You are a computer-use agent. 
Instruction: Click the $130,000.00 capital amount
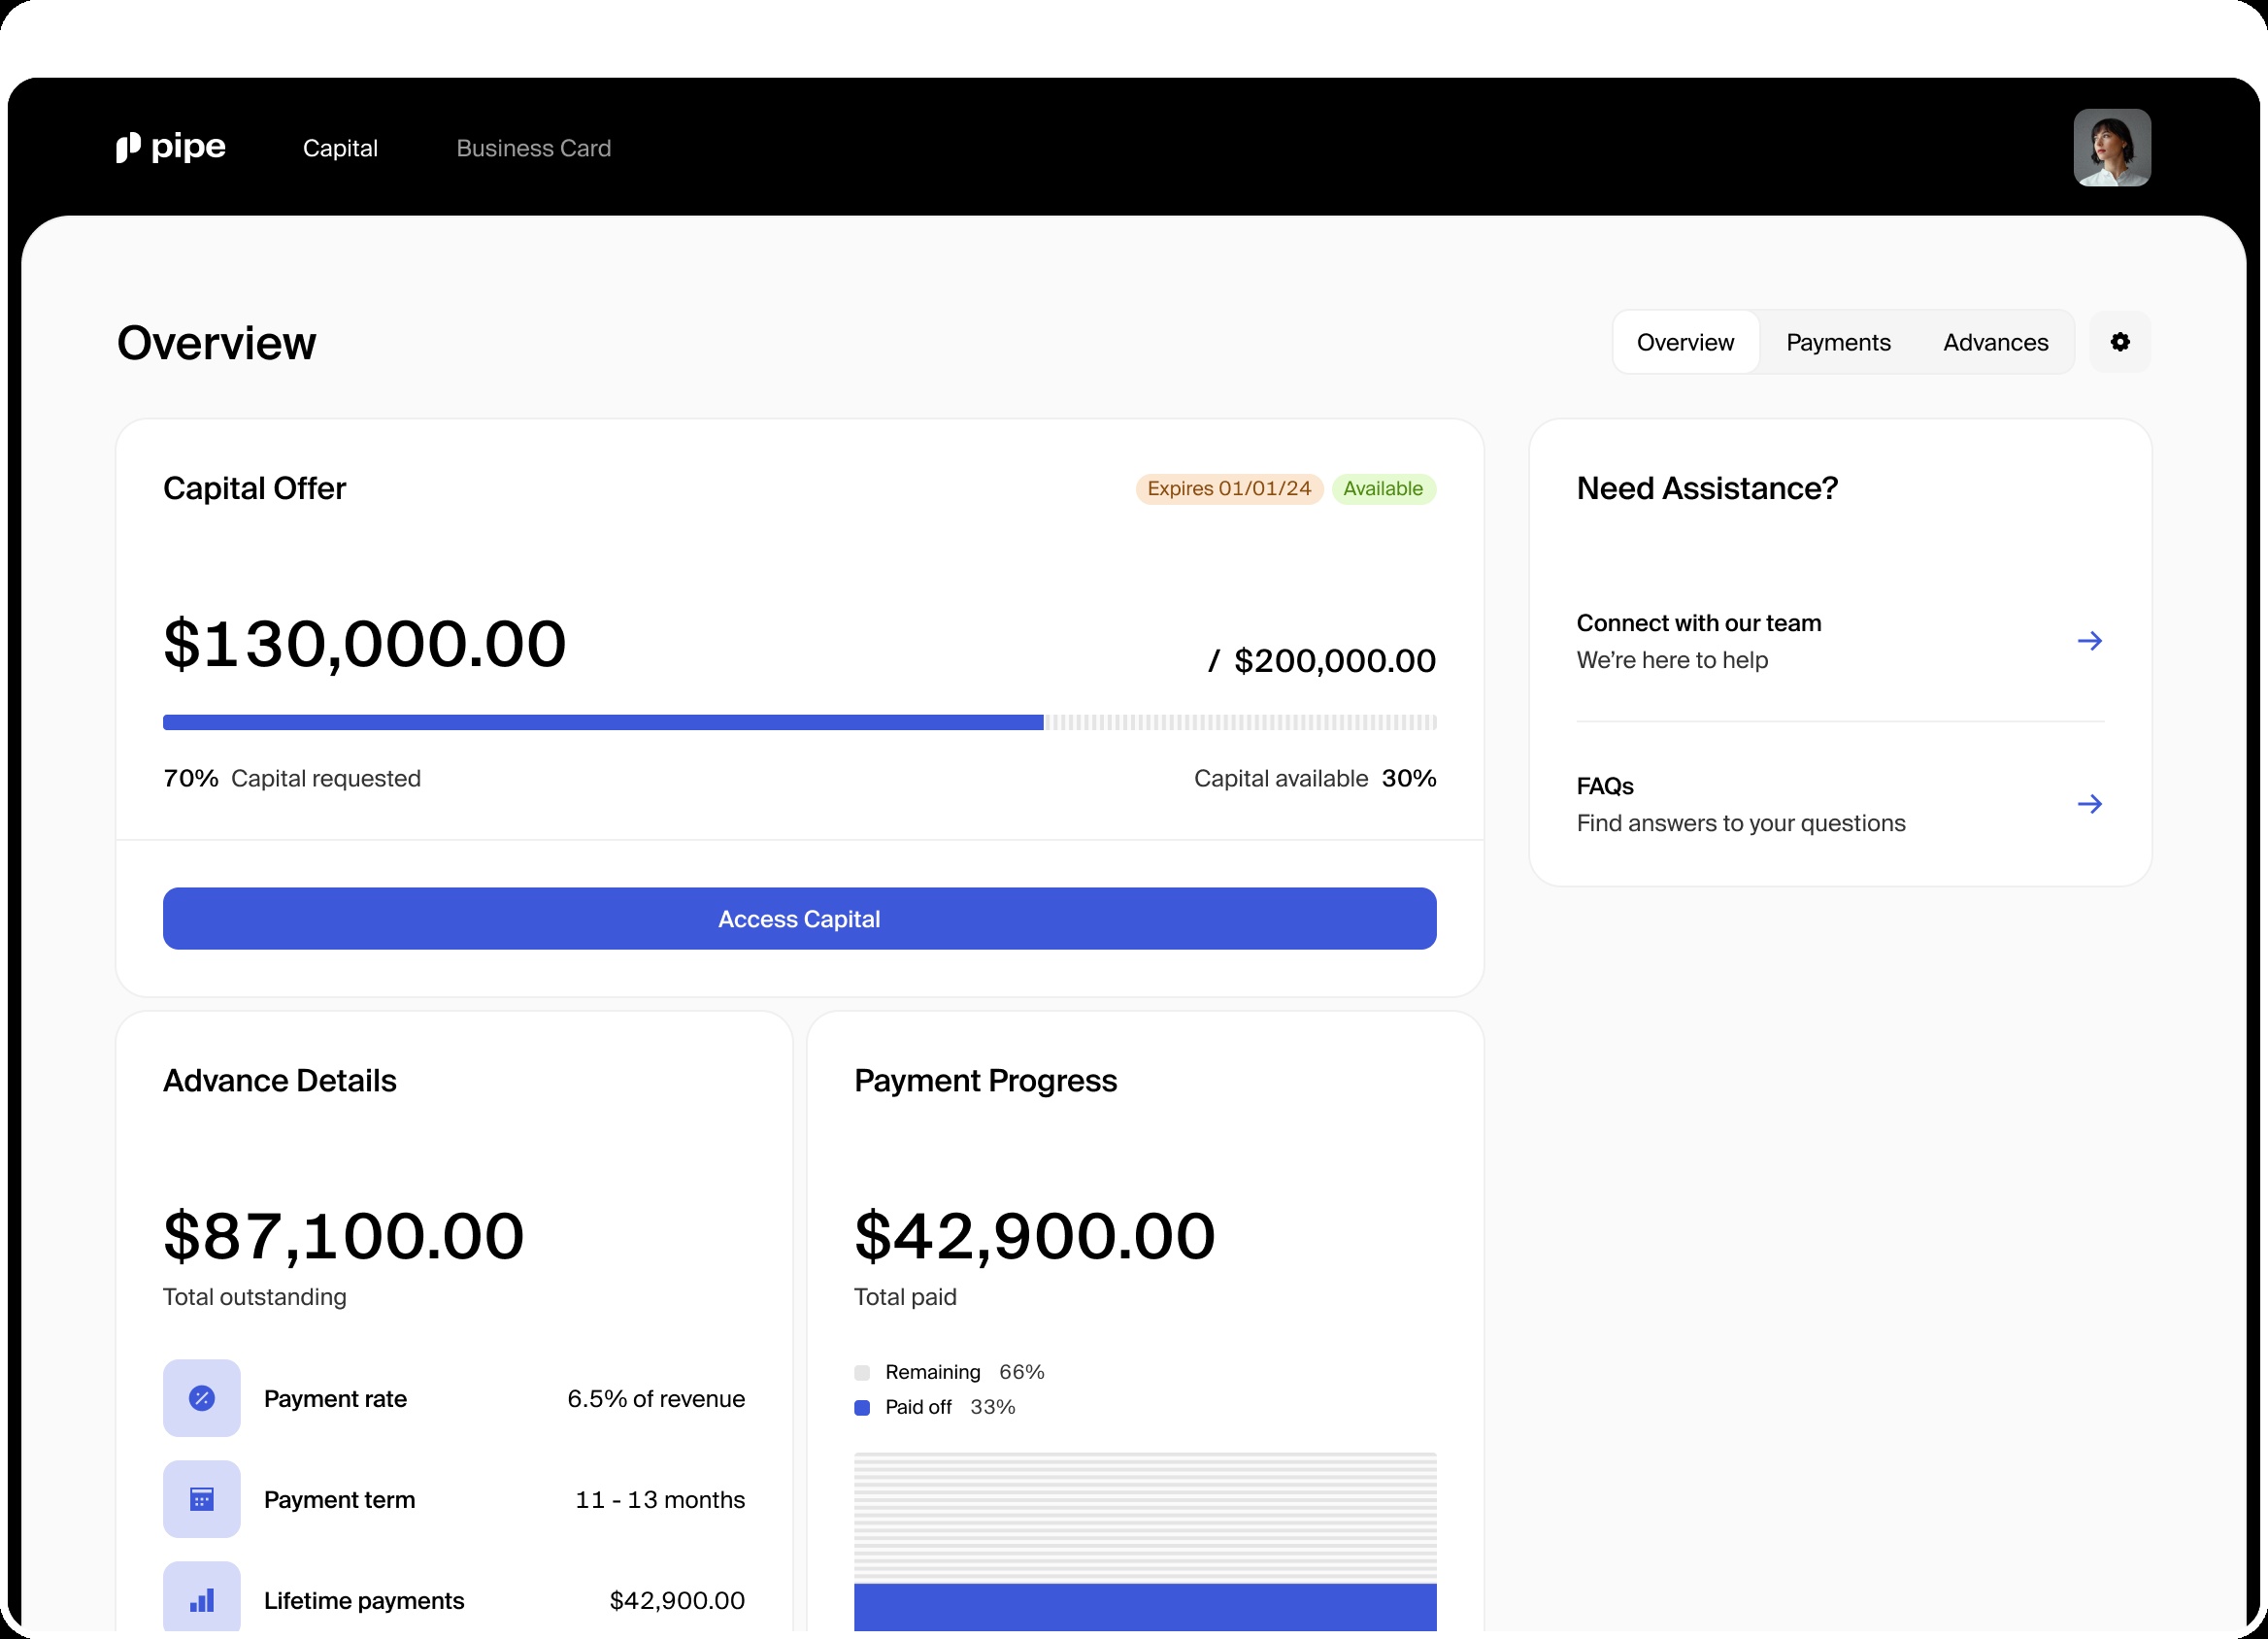coord(365,643)
